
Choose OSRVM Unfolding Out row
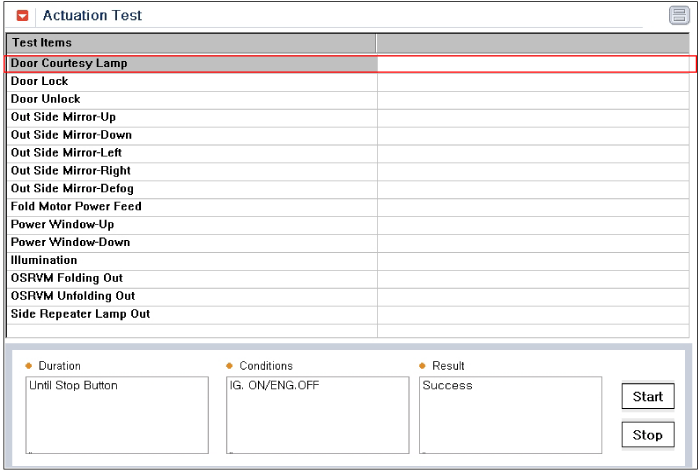pos(348,297)
